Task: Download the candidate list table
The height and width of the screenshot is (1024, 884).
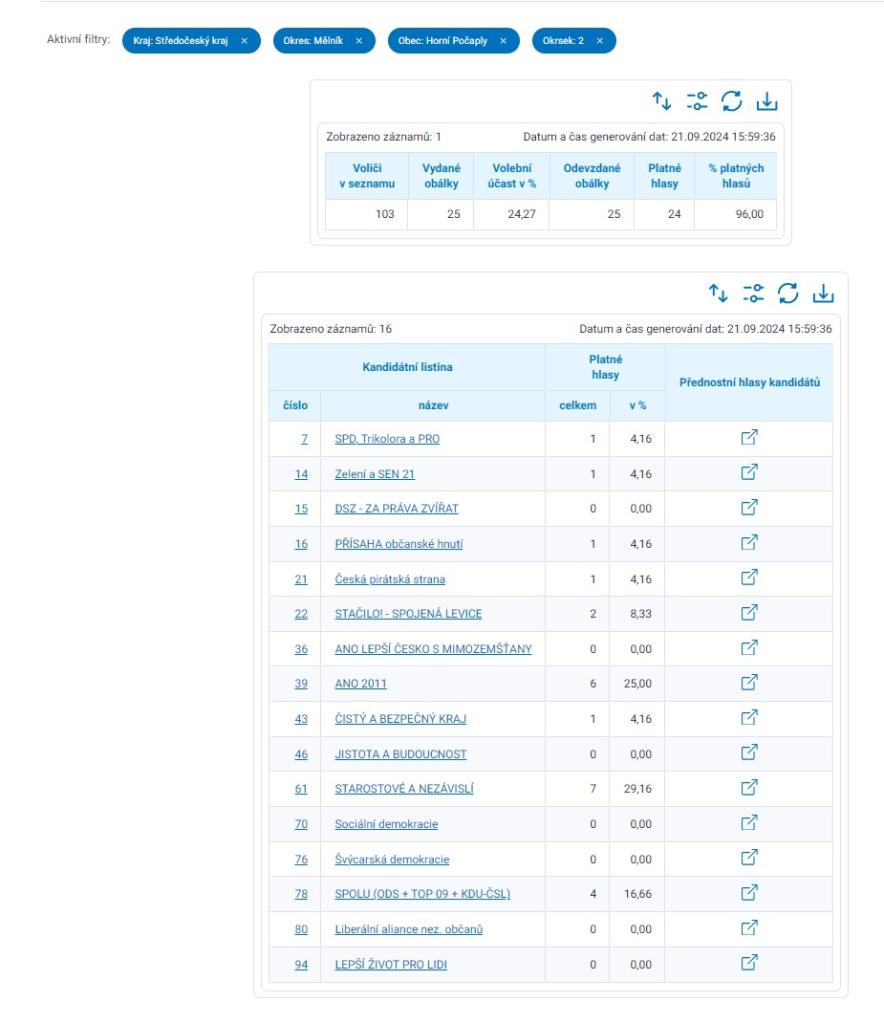Action: click(x=822, y=293)
